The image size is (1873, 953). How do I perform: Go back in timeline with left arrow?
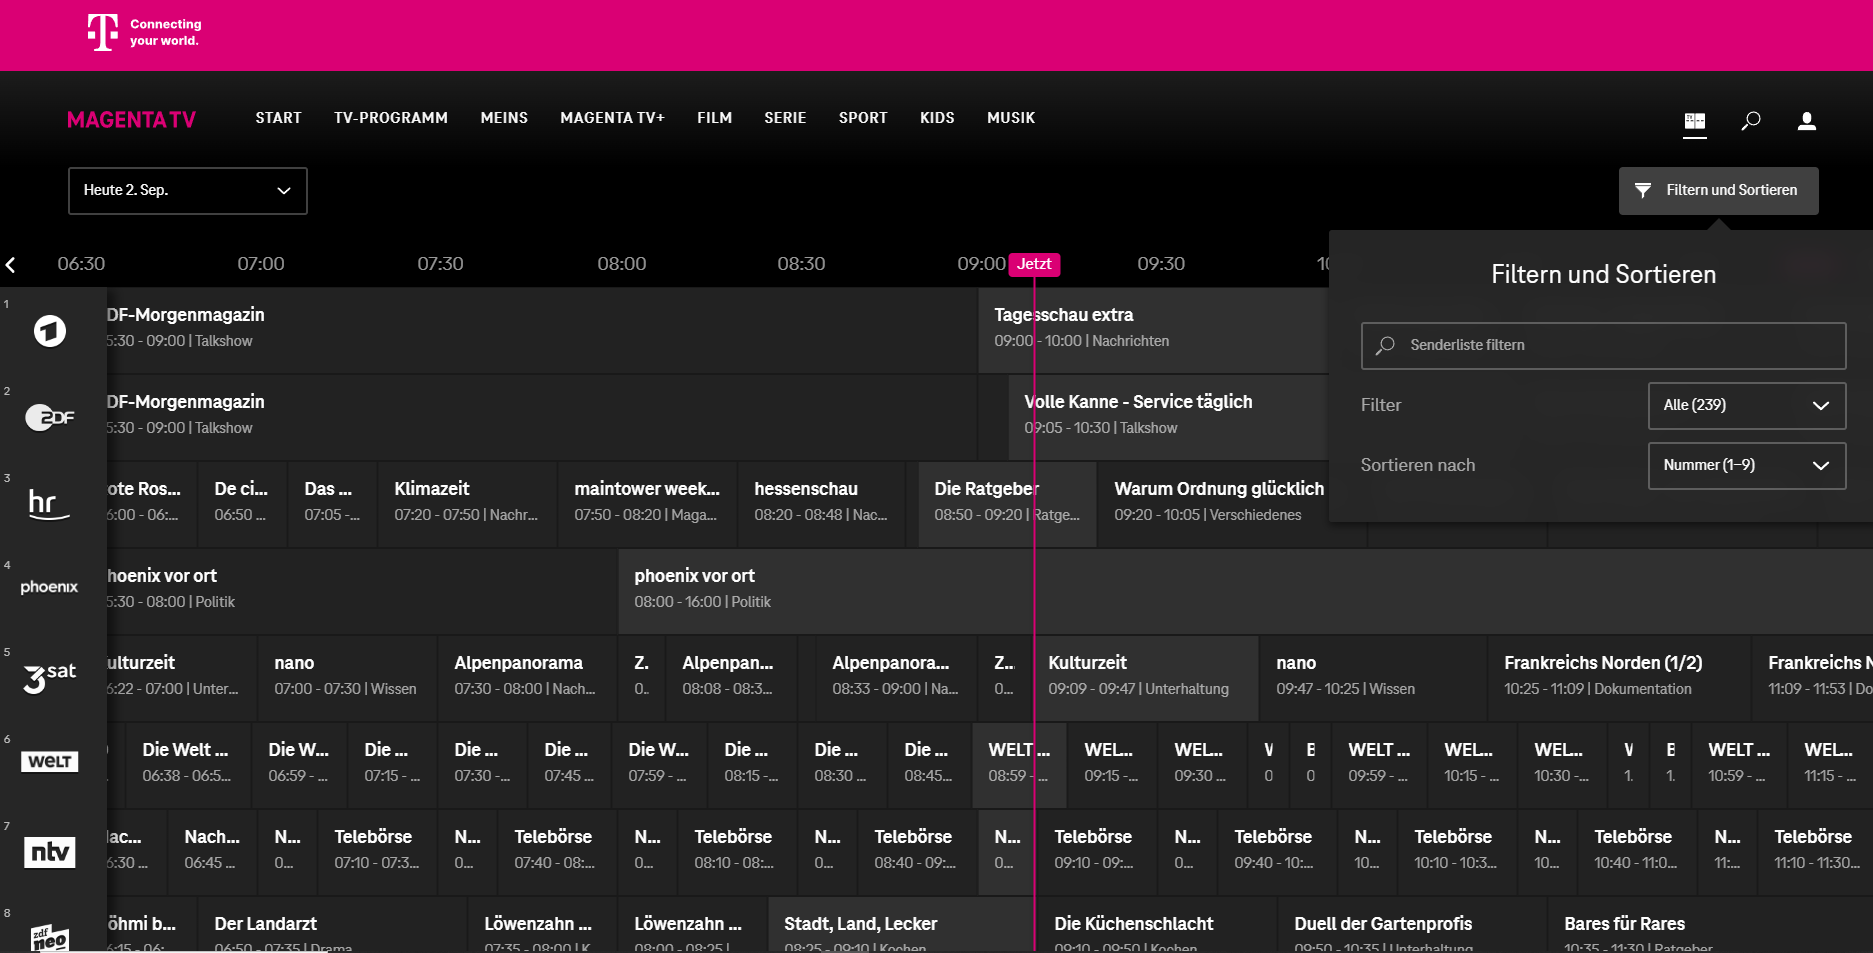[11, 265]
